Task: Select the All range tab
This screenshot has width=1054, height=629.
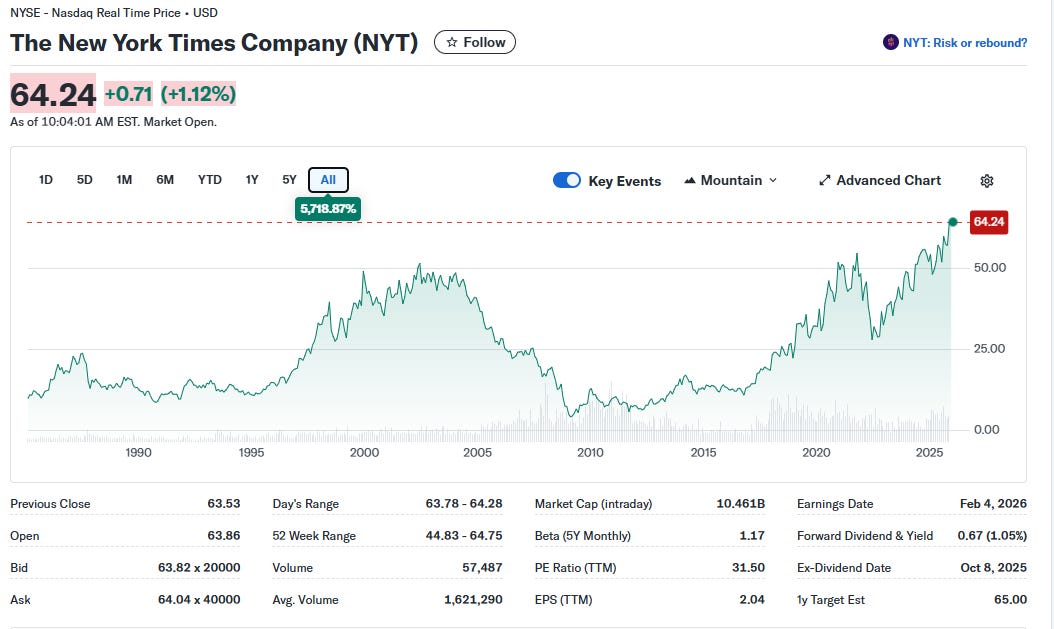Action: [x=328, y=179]
